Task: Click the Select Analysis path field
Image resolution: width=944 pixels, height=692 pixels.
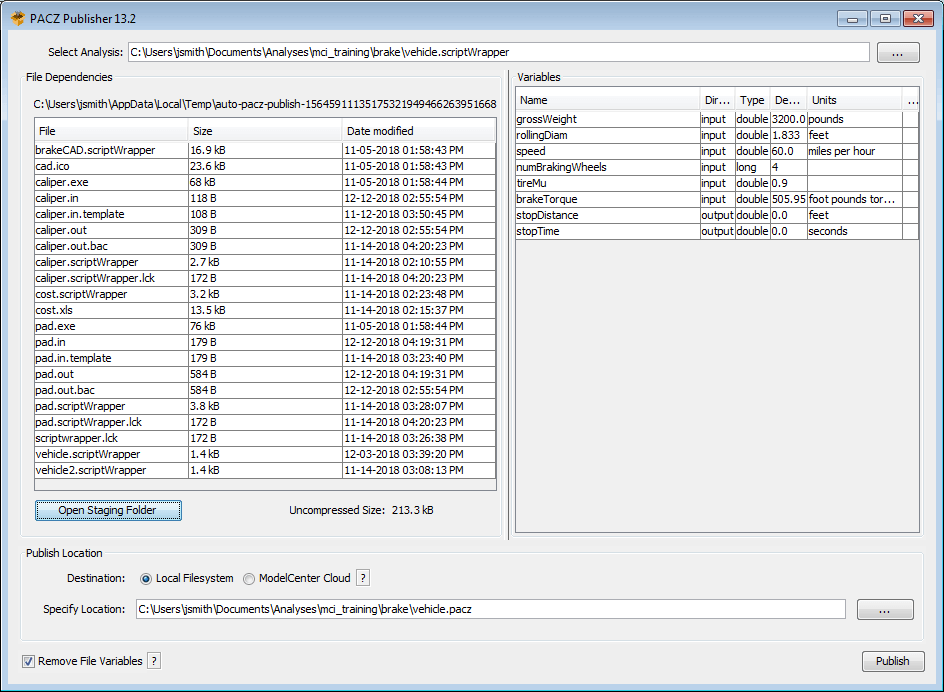Action: tap(498, 52)
